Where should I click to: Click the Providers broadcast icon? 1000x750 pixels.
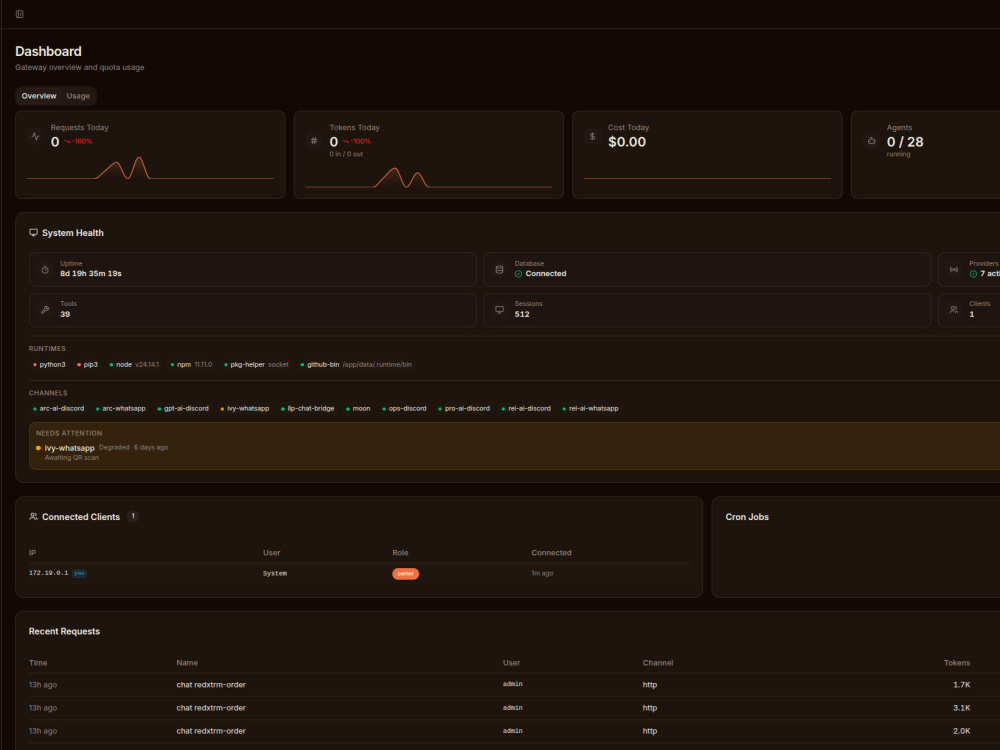click(x=954, y=270)
